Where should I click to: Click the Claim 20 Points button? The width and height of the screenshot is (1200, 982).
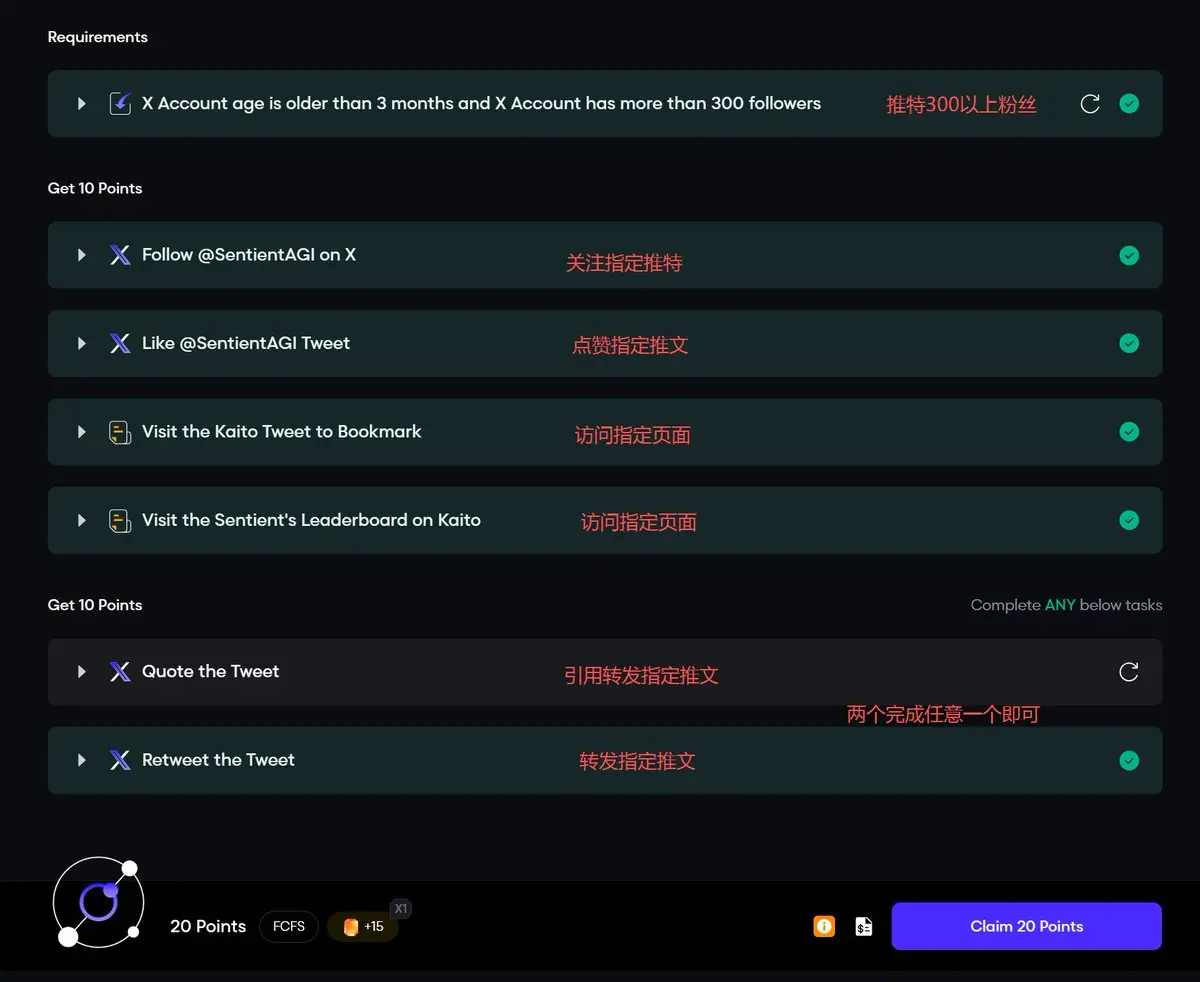tap(1027, 926)
